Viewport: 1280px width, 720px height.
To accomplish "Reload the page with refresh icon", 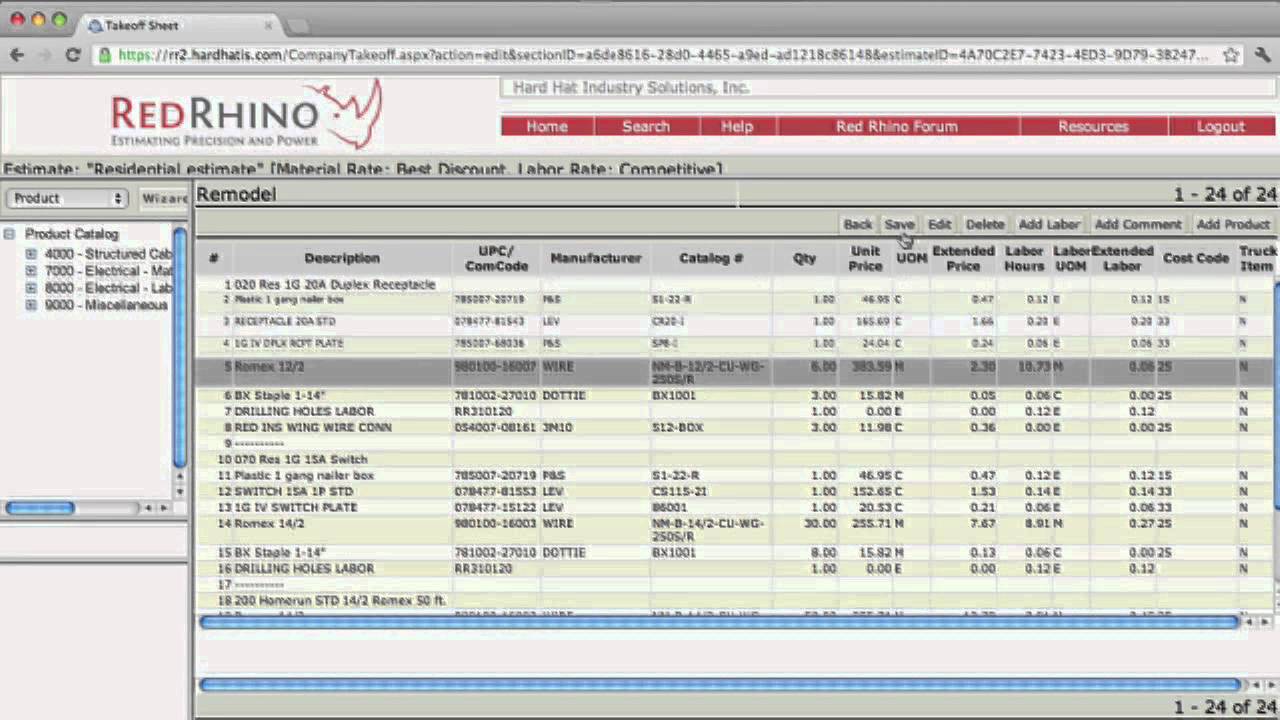I will (x=72, y=55).
